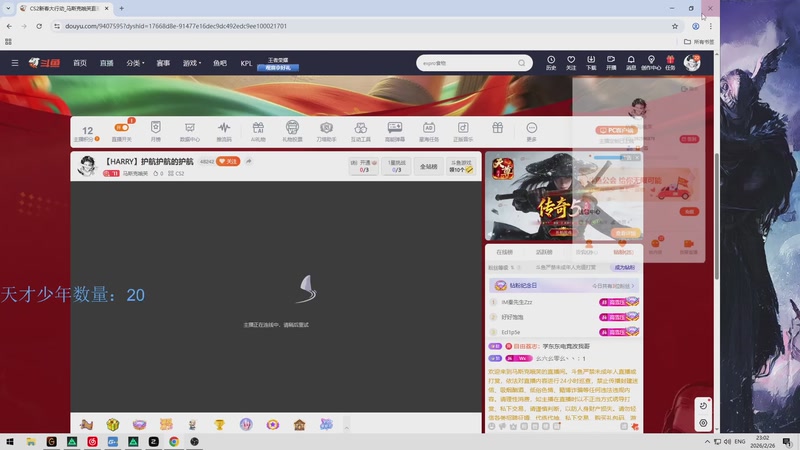Switch to the 在线榜 tab
800x450 pixels.
pos(504,252)
